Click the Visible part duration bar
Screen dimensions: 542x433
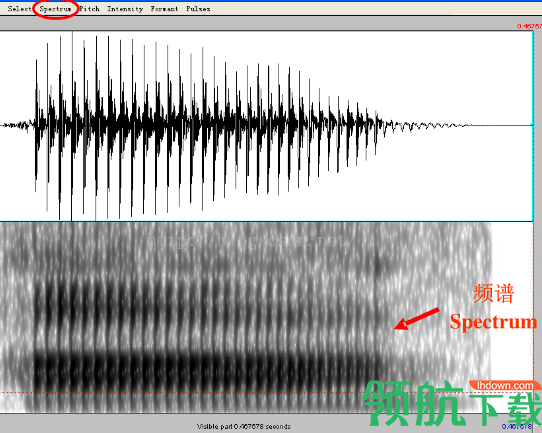[244, 426]
